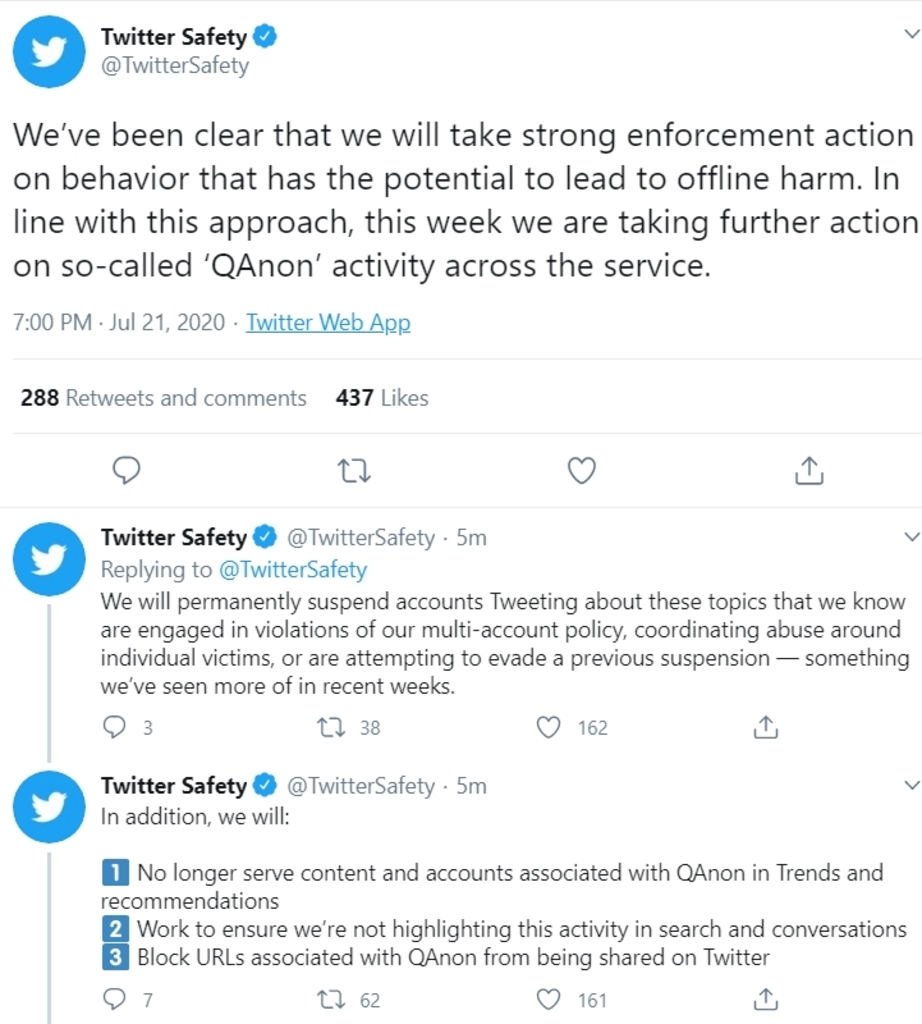Expand options for the permanent suspension reply
This screenshot has height=1024, width=922.
point(910,537)
